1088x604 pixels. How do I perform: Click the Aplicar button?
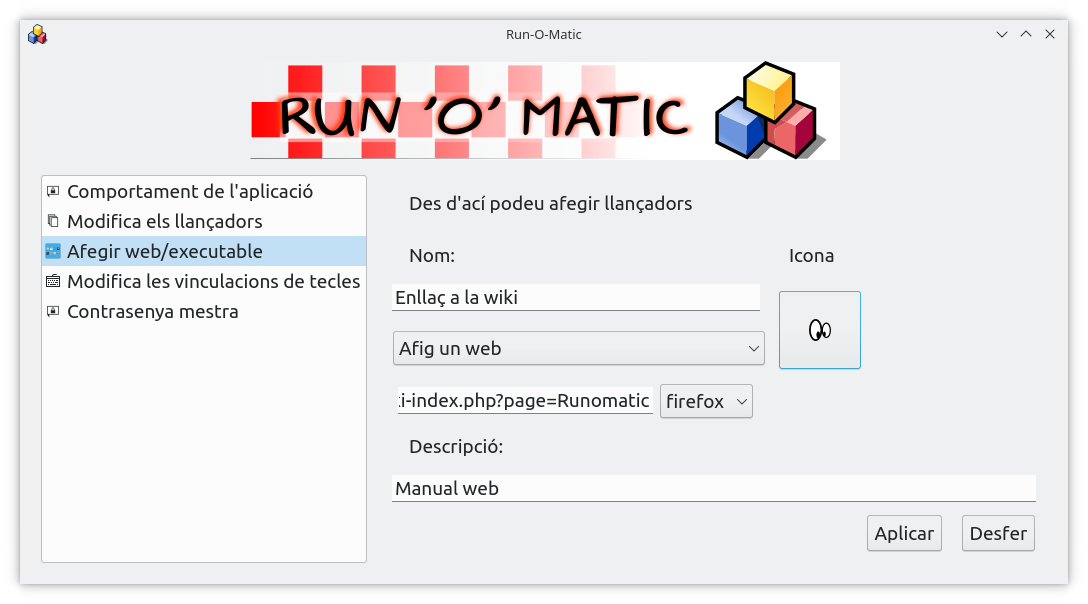click(904, 533)
